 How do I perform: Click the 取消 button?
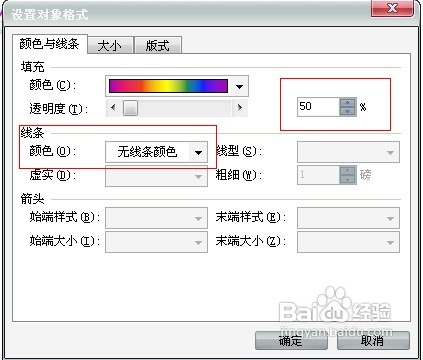click(x=373, y=341)
